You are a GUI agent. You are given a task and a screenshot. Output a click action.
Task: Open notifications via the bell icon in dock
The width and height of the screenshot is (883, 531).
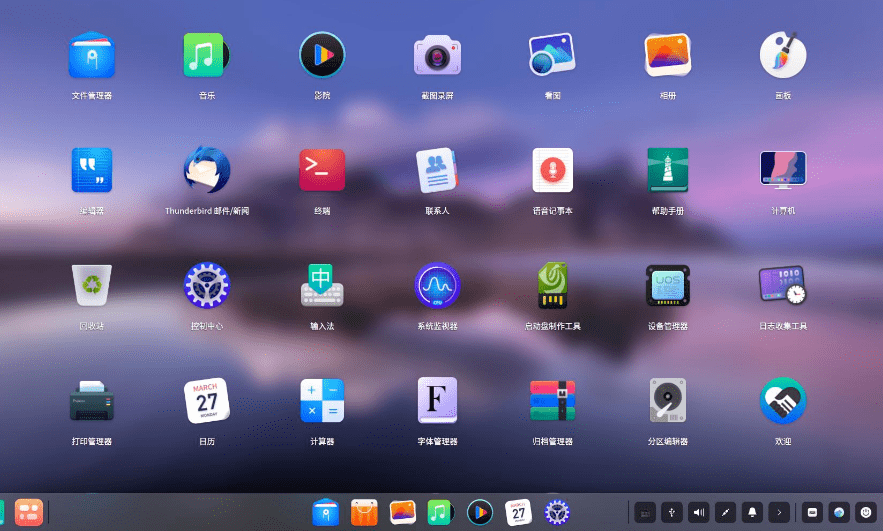[x=753, y=512]
